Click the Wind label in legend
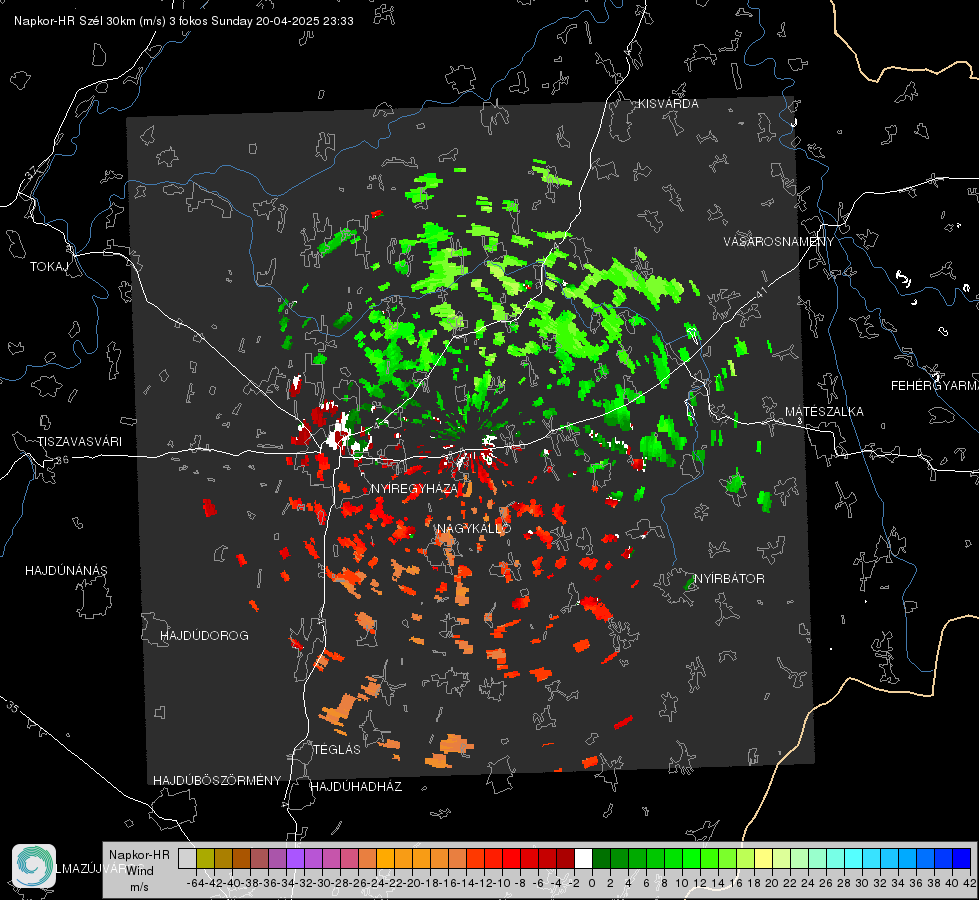 coord(140,870)
